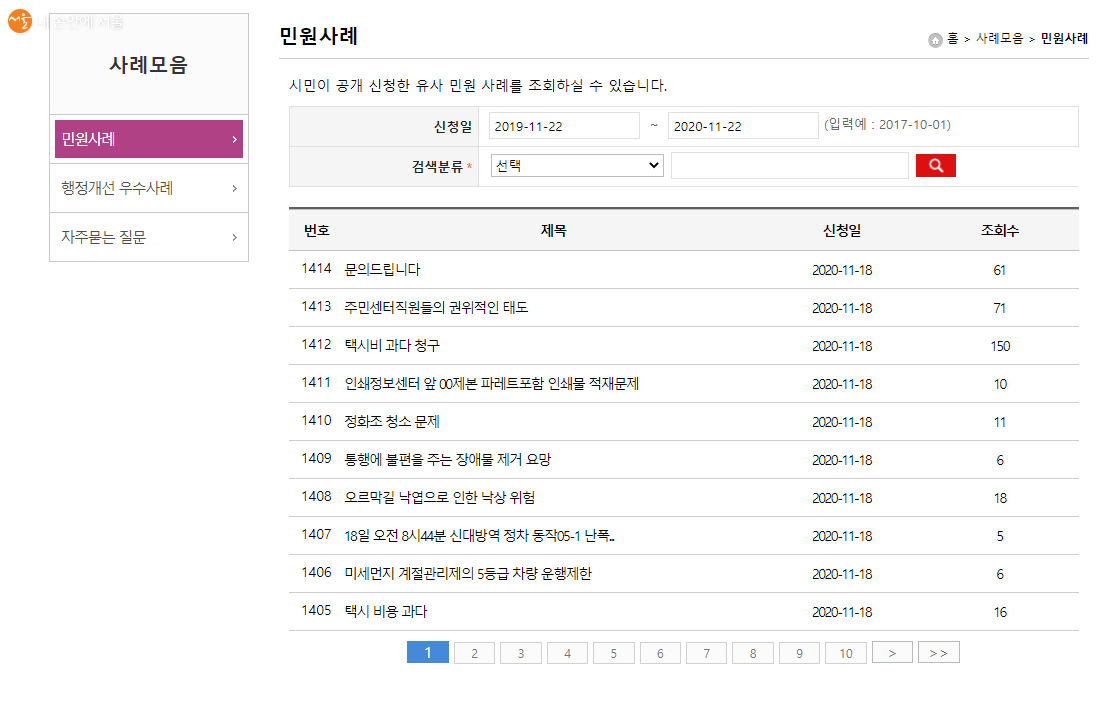Jump to last page double-arrow button
The height and width of the screenshot is (714, 1101).
[938, 653]
